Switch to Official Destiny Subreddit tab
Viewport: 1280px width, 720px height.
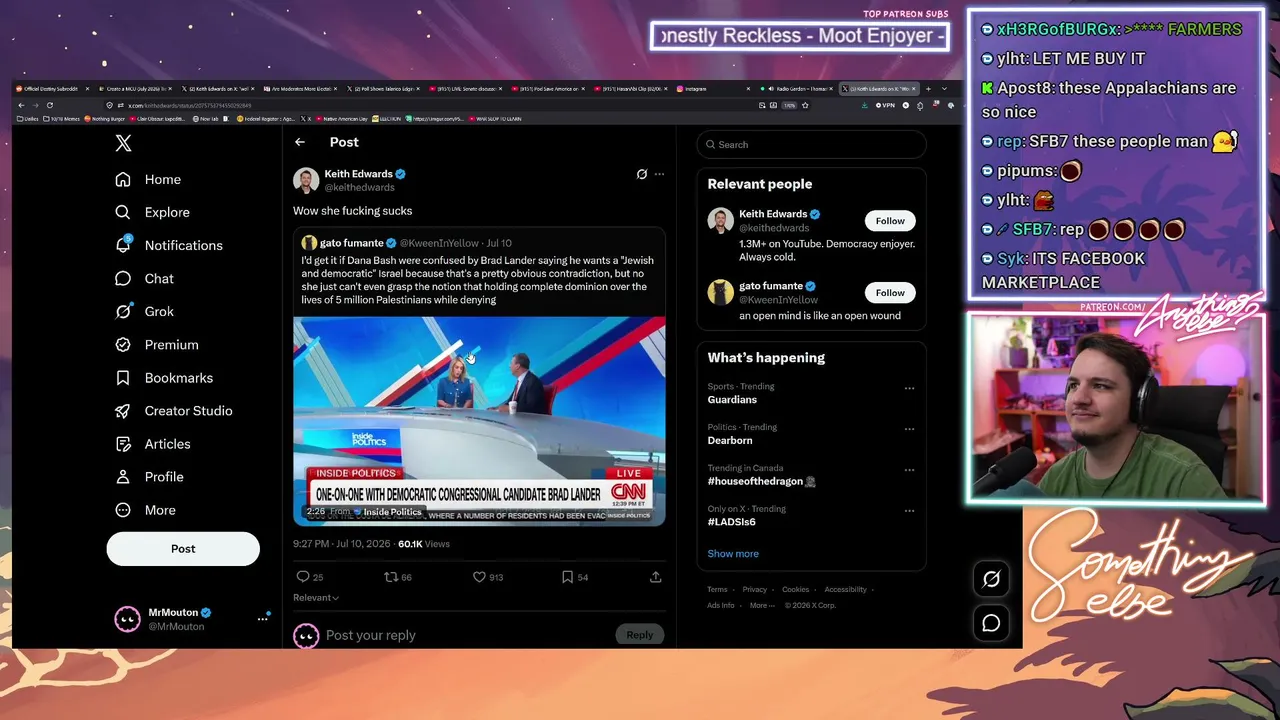tap(51, 89)
